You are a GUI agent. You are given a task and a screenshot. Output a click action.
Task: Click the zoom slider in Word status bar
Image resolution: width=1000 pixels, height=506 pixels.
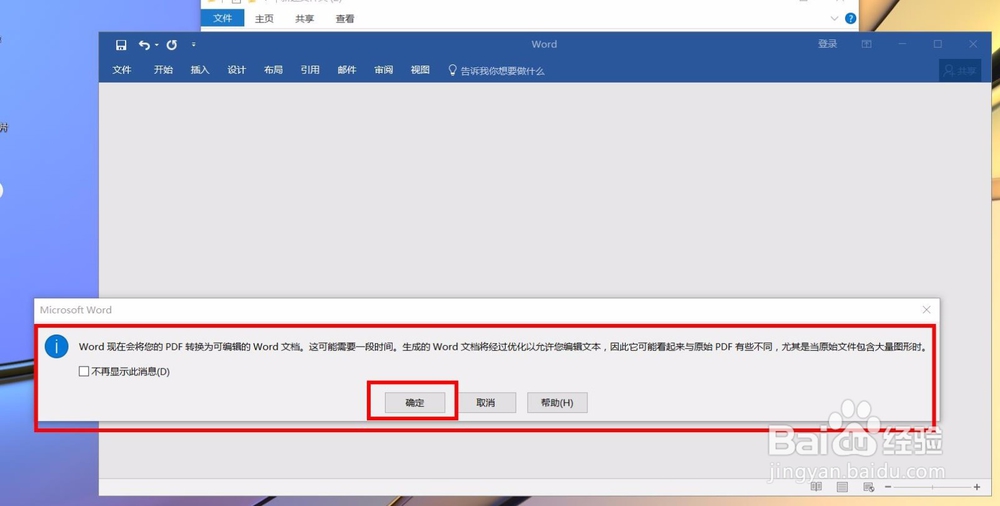click(x=932, y=487)
